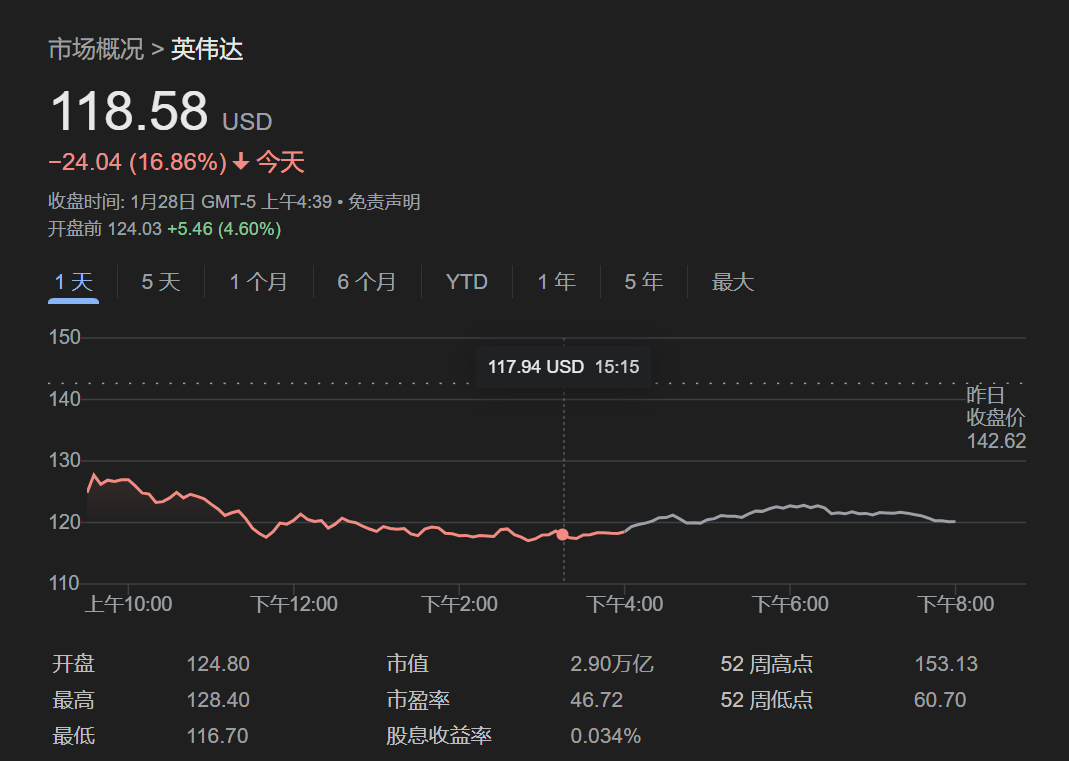Click the 下午4:00 time axis label
The image size is (1069, 761).
tap(624, 603)
